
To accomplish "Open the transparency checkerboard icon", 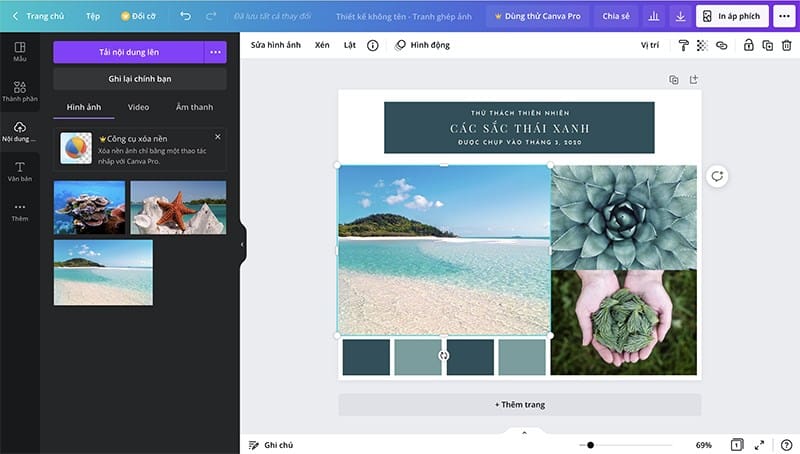I will coord(702,45).
